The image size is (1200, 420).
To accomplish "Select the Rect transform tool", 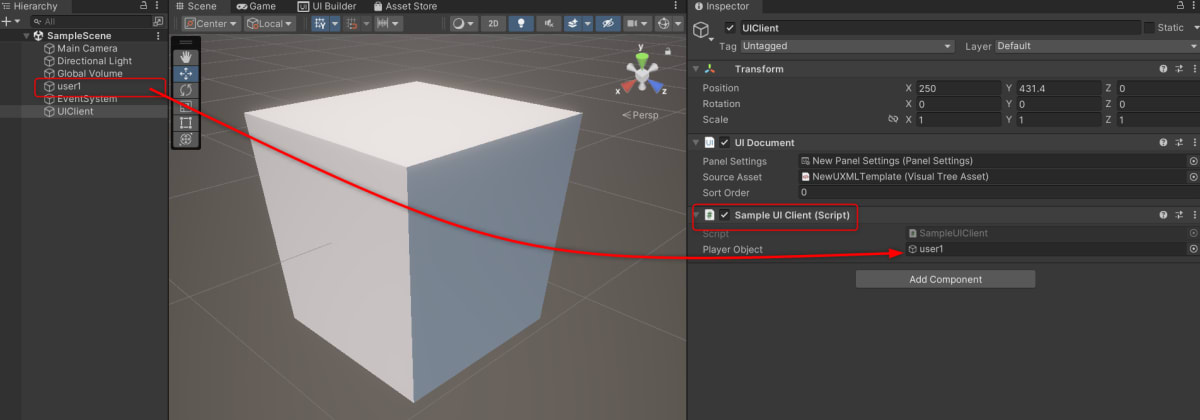I will [x=186, y=123].
